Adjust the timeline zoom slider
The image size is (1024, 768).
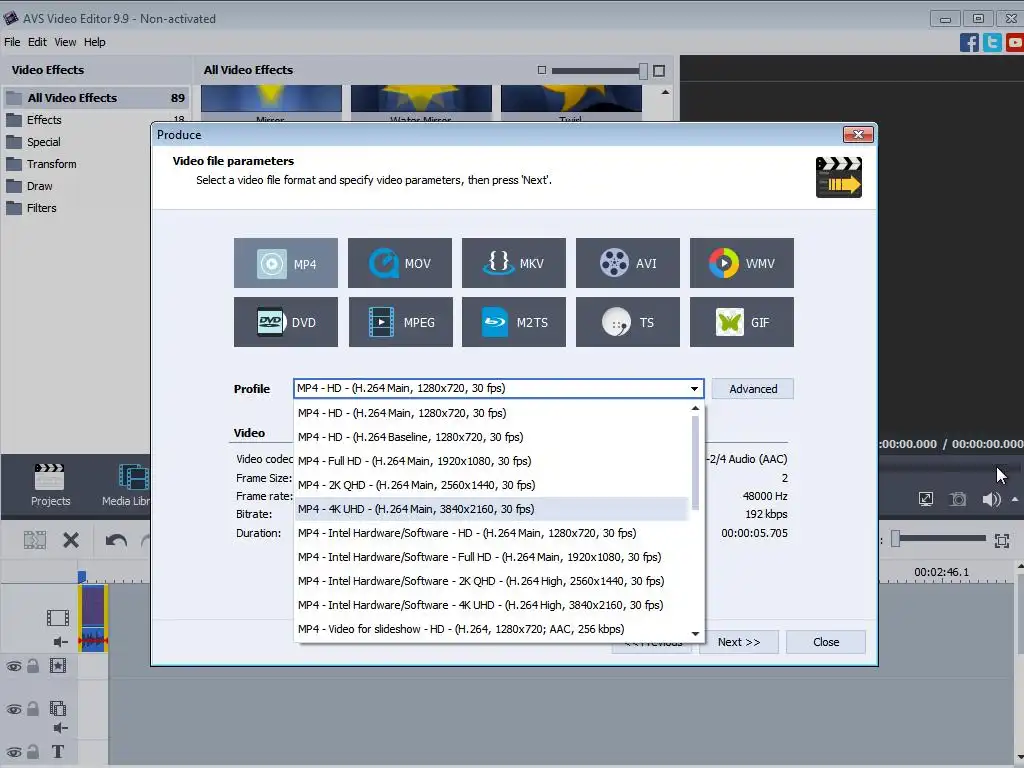coord(896,539)
